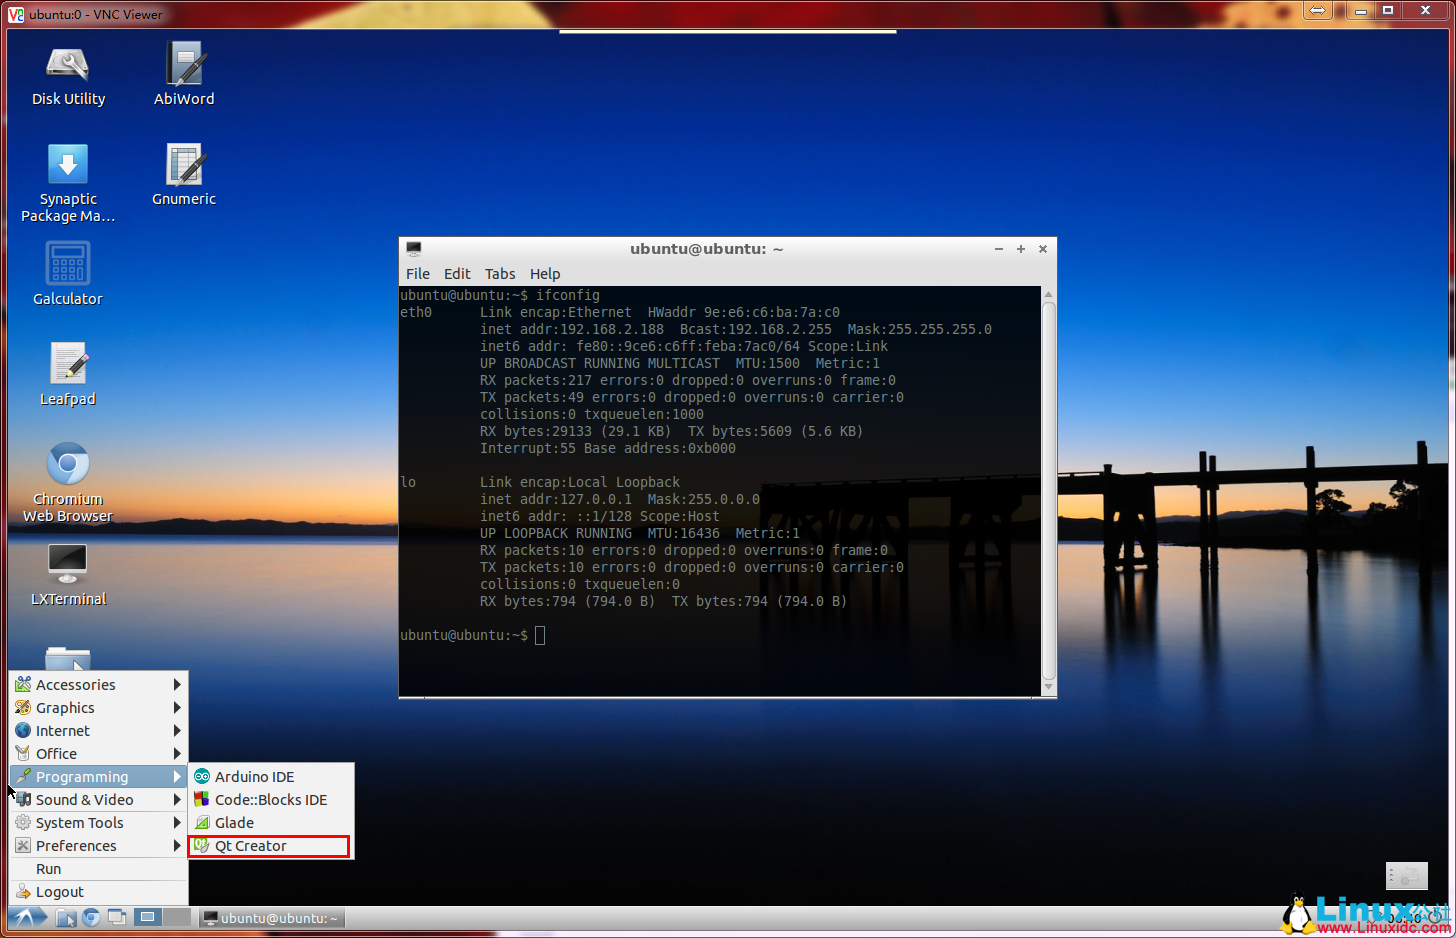Click the terminal's vertical scrollbar
This screenshot has width=1456, height=938.
pyautogui.click(x=1048, y=490)
